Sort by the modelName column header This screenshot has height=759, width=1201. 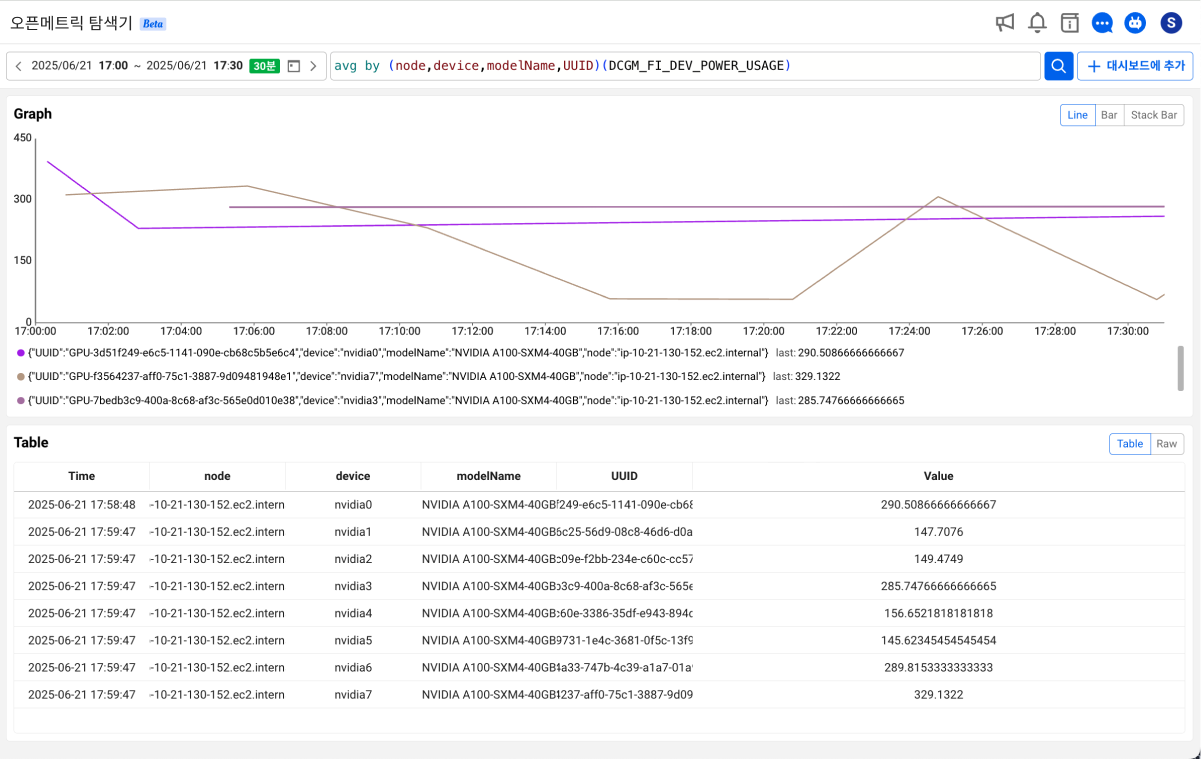click(489, 476)
